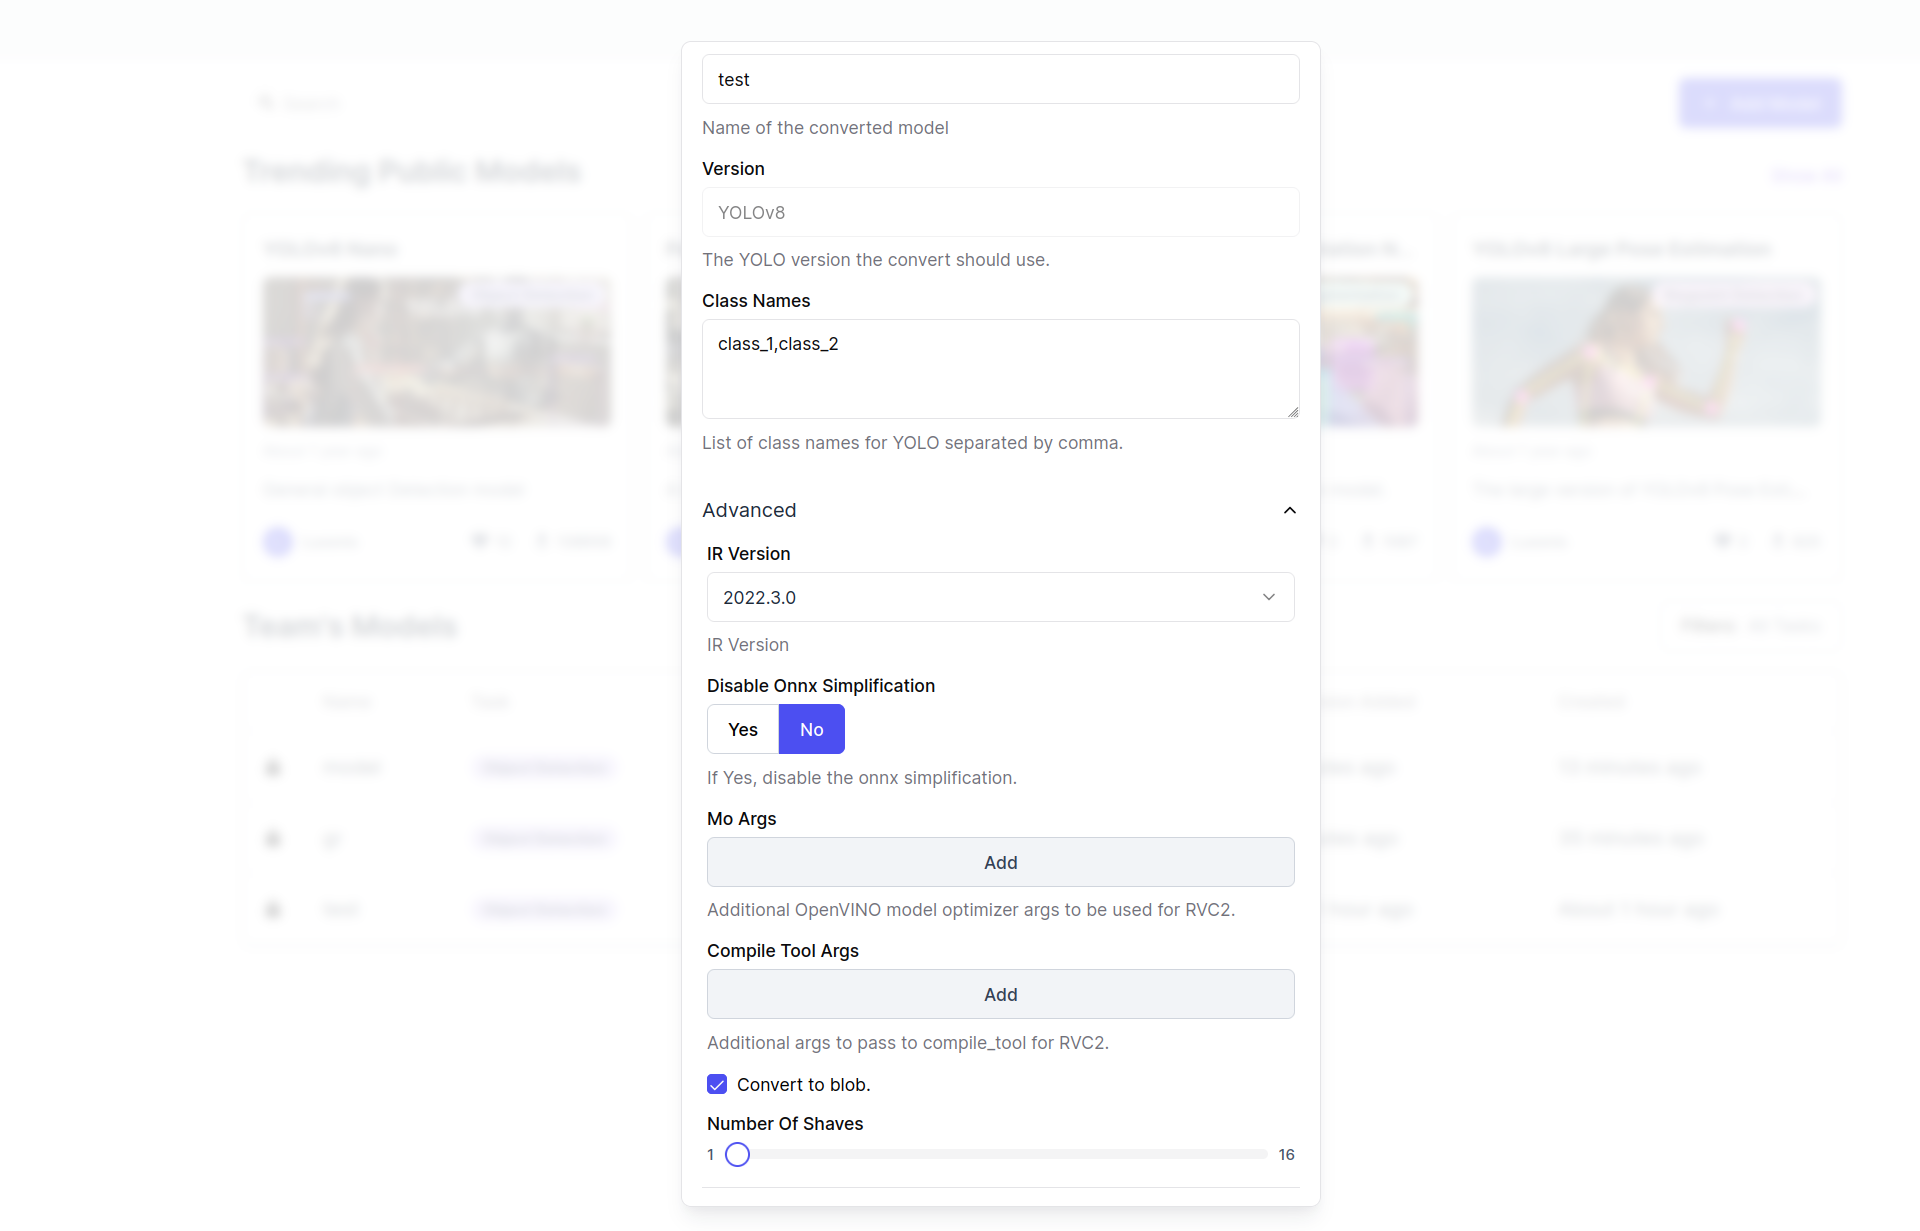Click the IR Version dropdown arrow icon

1268,597
